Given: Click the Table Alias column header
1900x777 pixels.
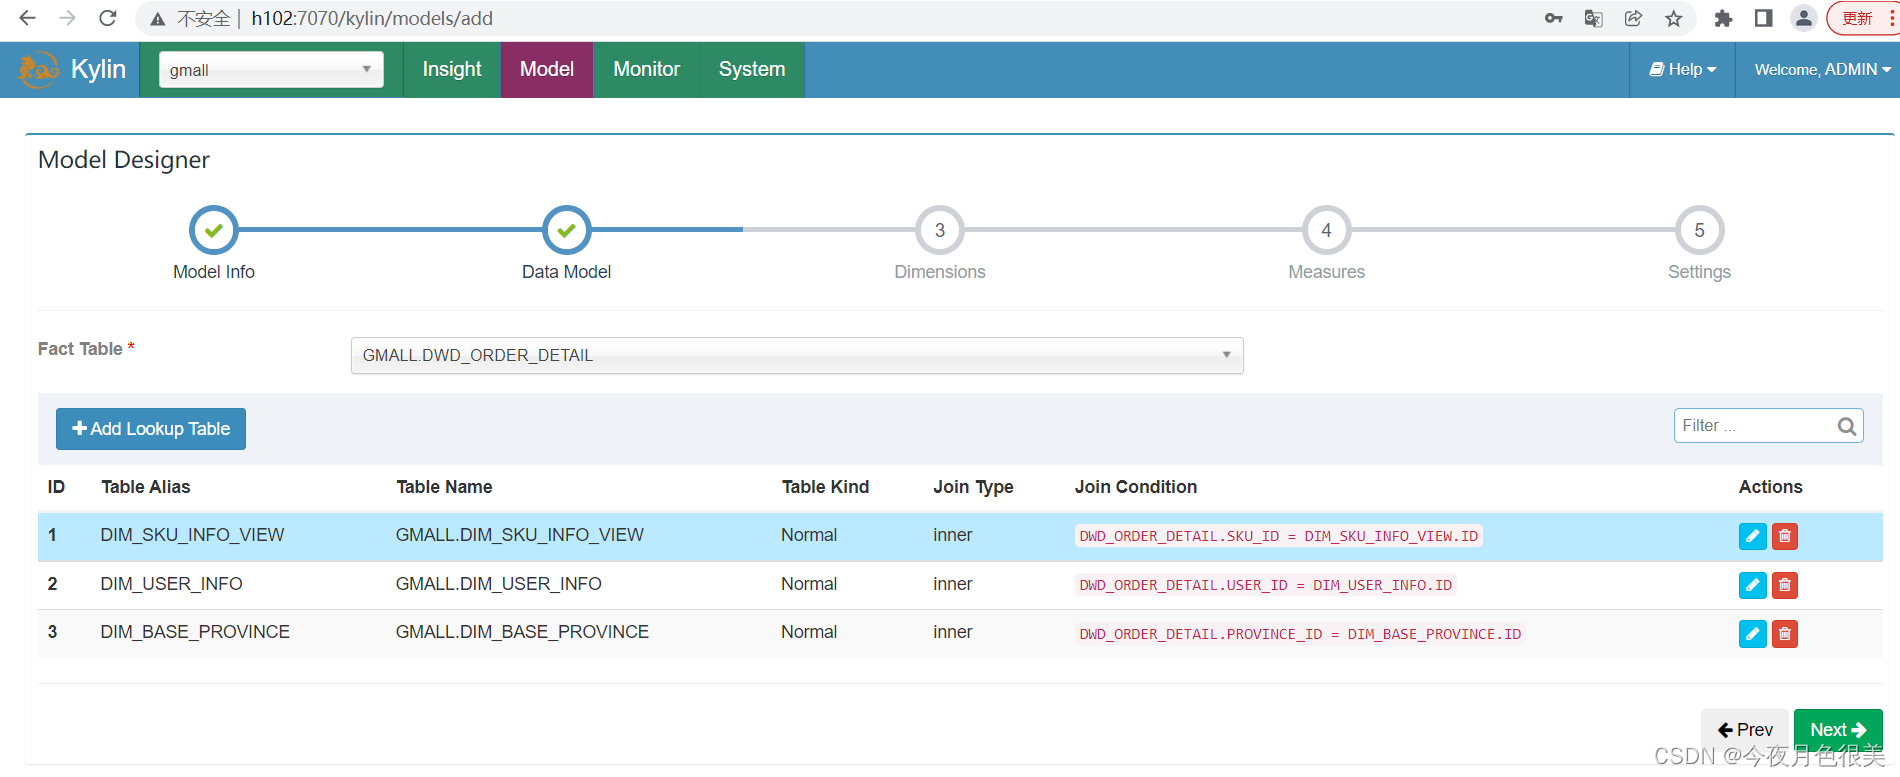Looking at the screenshot, I should (146, 487).
